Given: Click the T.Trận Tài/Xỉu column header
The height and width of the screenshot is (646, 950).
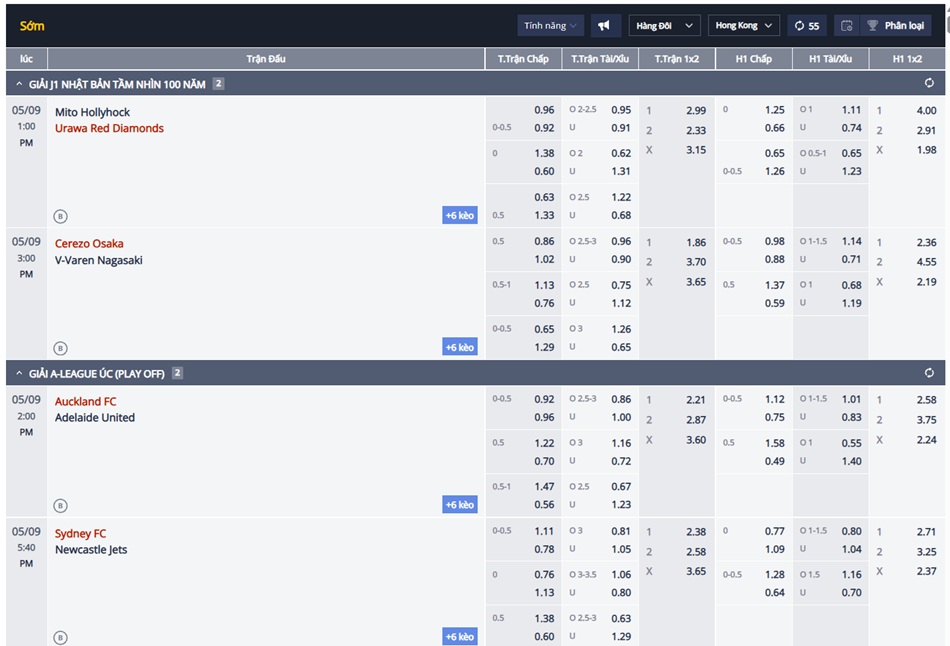Looking at the screenshot, I should click(600, 59).
